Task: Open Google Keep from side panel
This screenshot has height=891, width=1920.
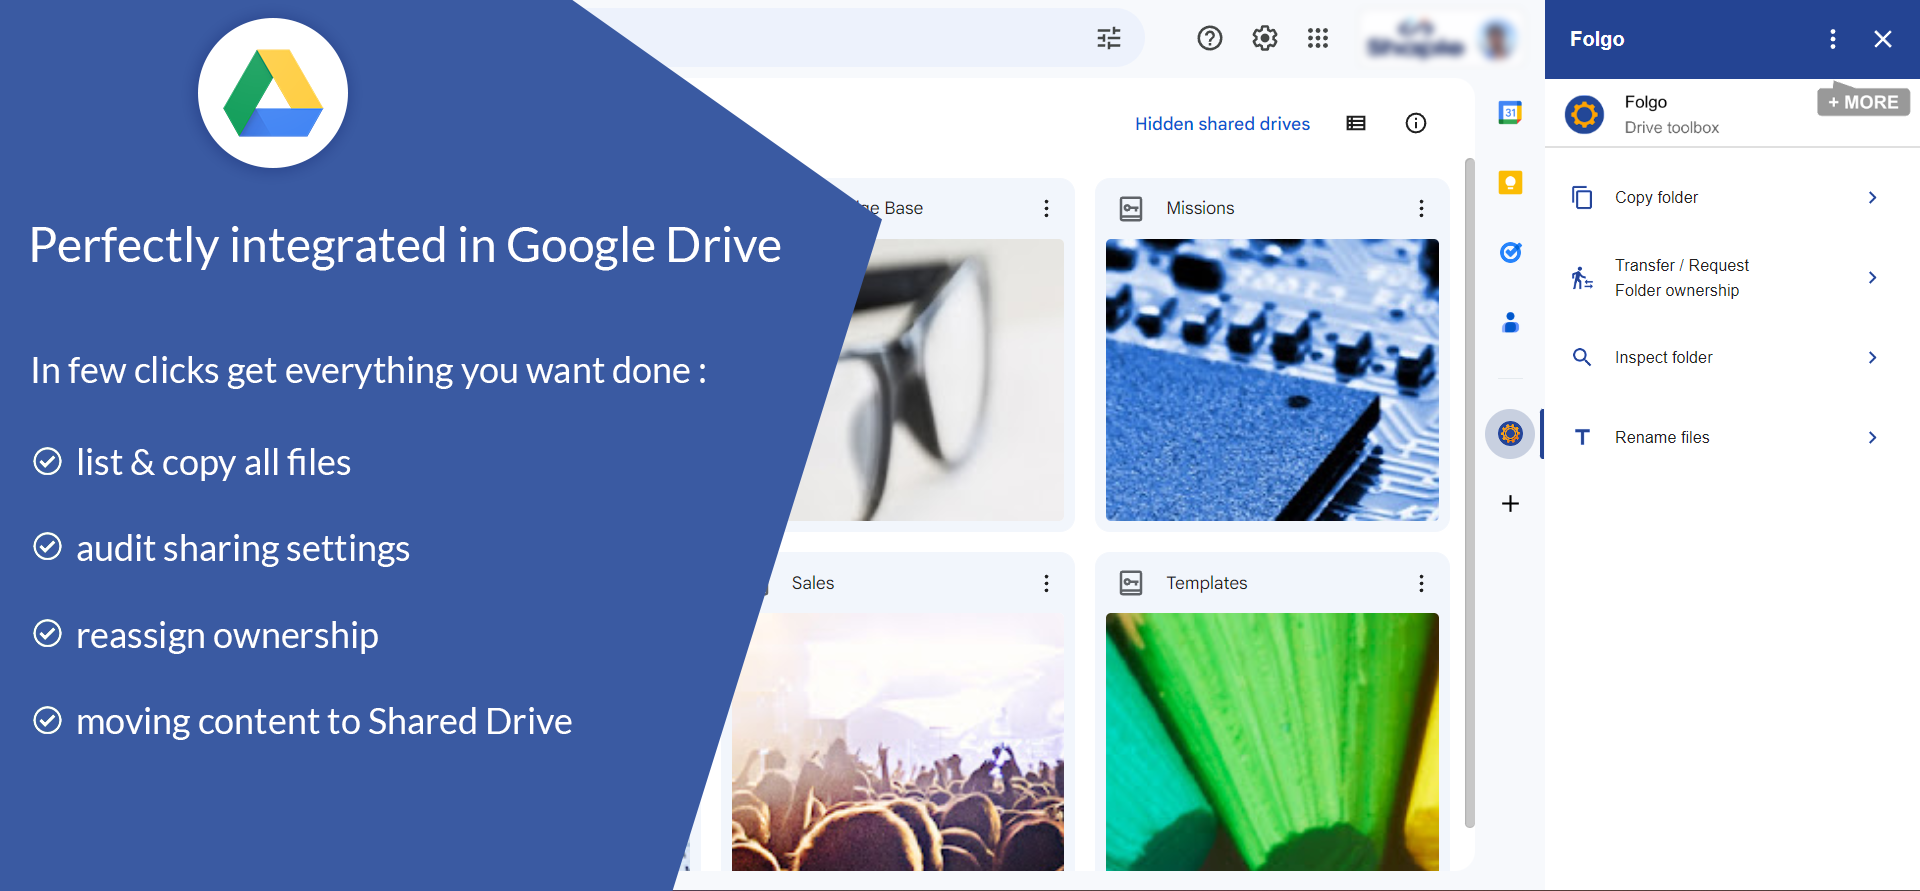Action: pos(1510,183)
